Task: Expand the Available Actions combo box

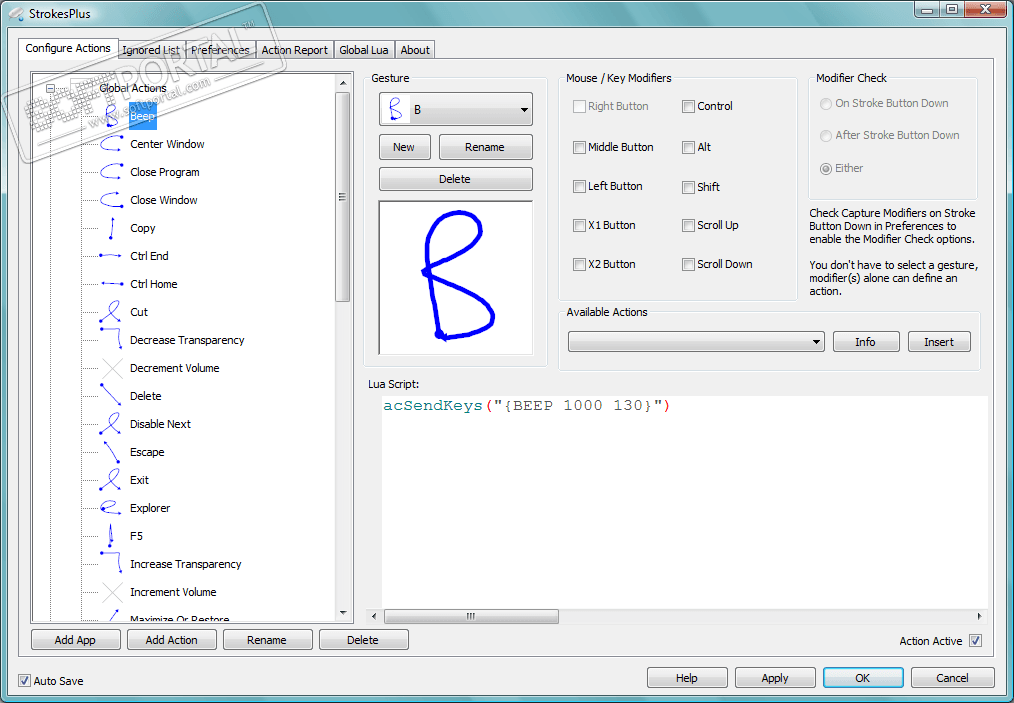Action: 696,341
